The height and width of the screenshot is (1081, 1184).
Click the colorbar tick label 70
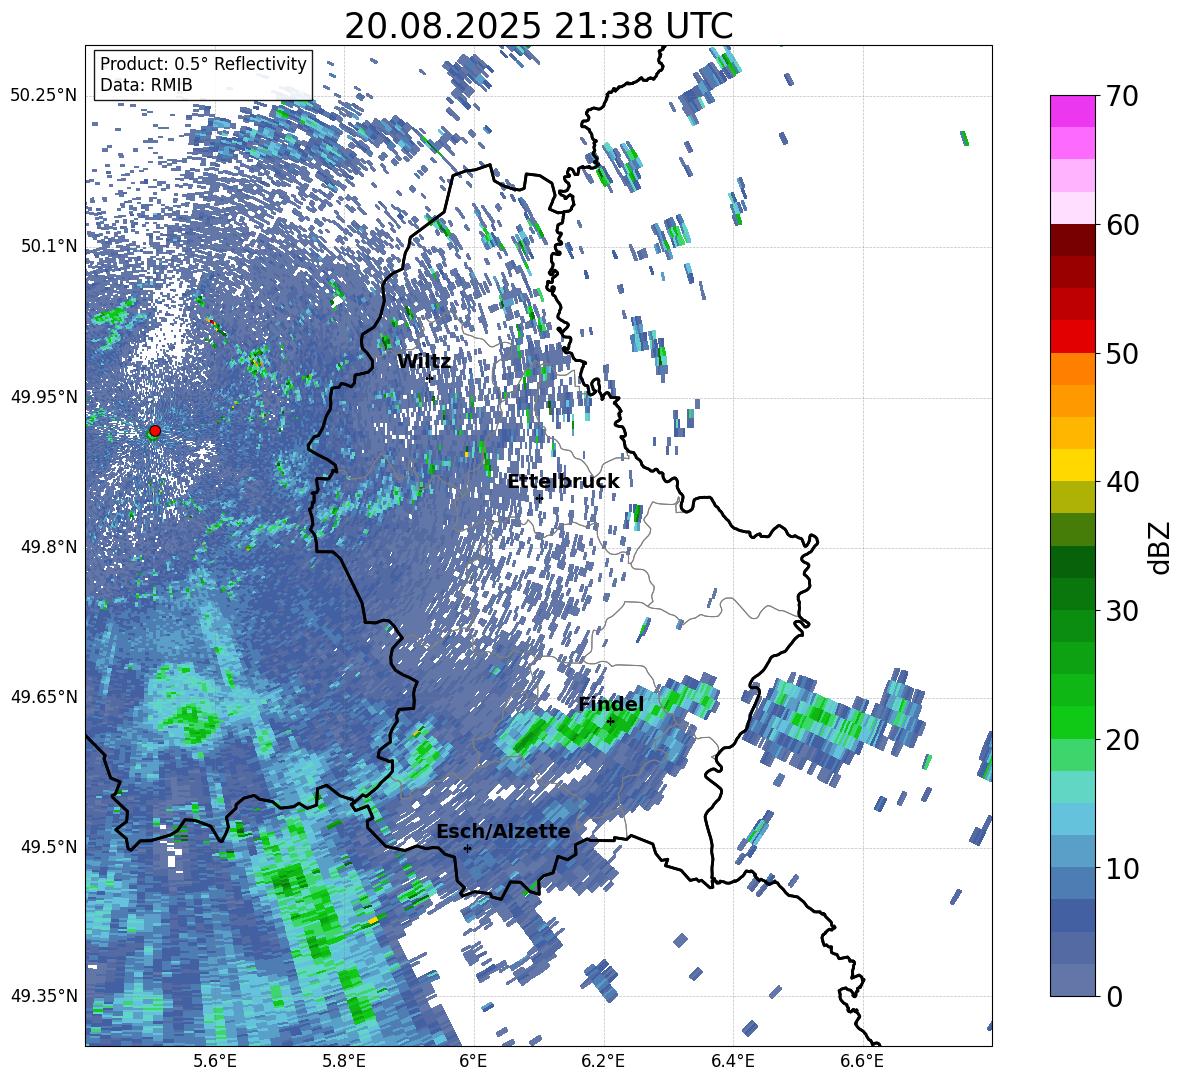1123,96
